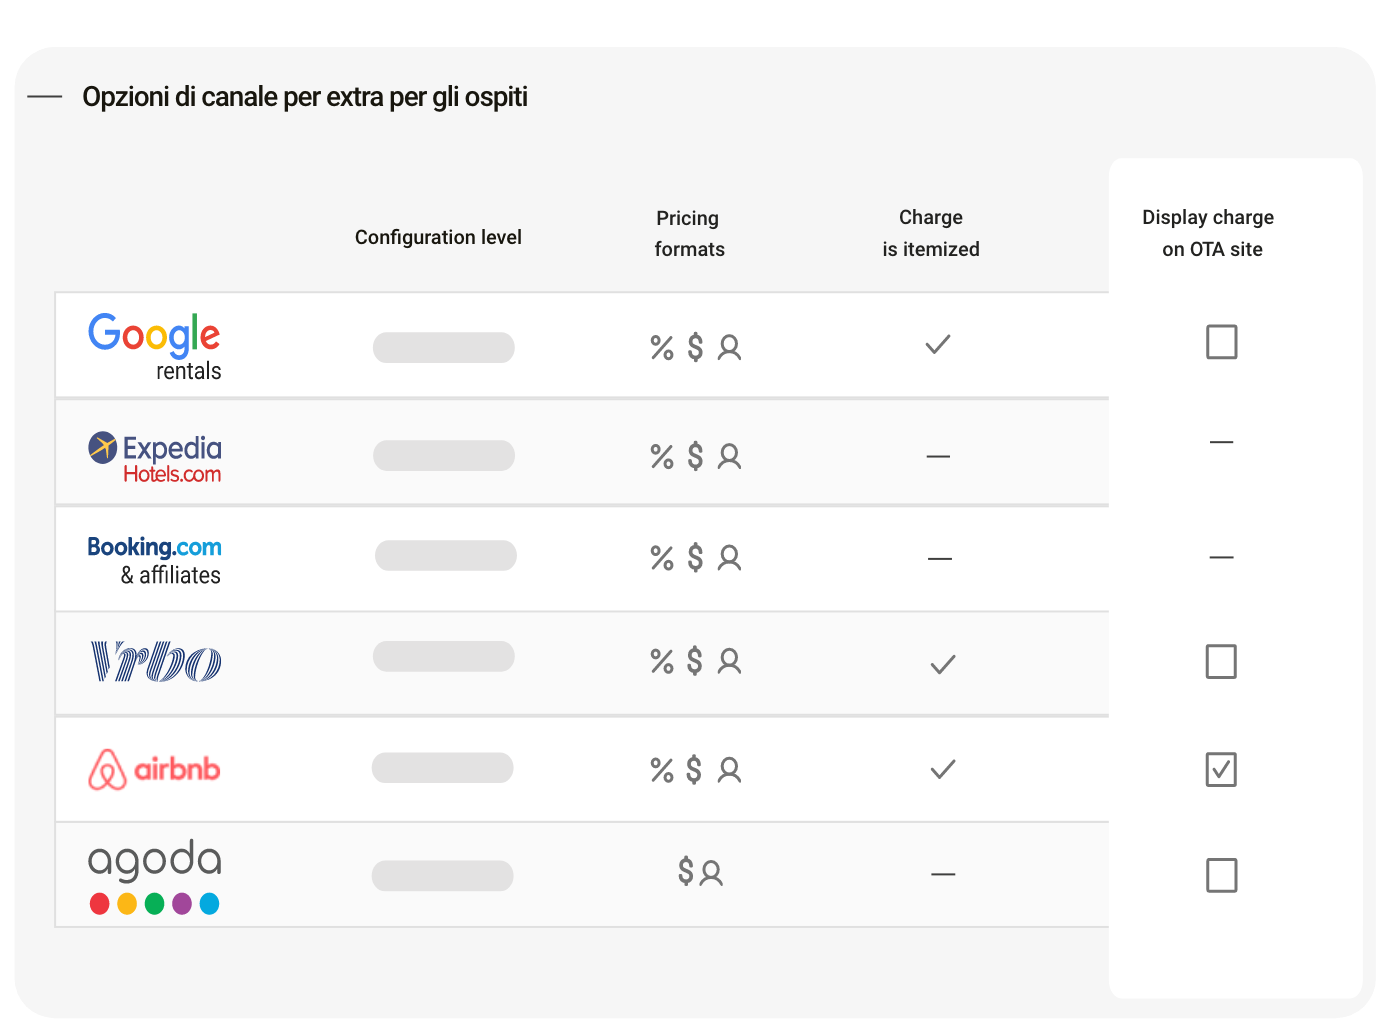Image resolution: width=1391 pixels, height=1019 pixels.
Task: Click the Google rentals logo
Action: (155, 347)
